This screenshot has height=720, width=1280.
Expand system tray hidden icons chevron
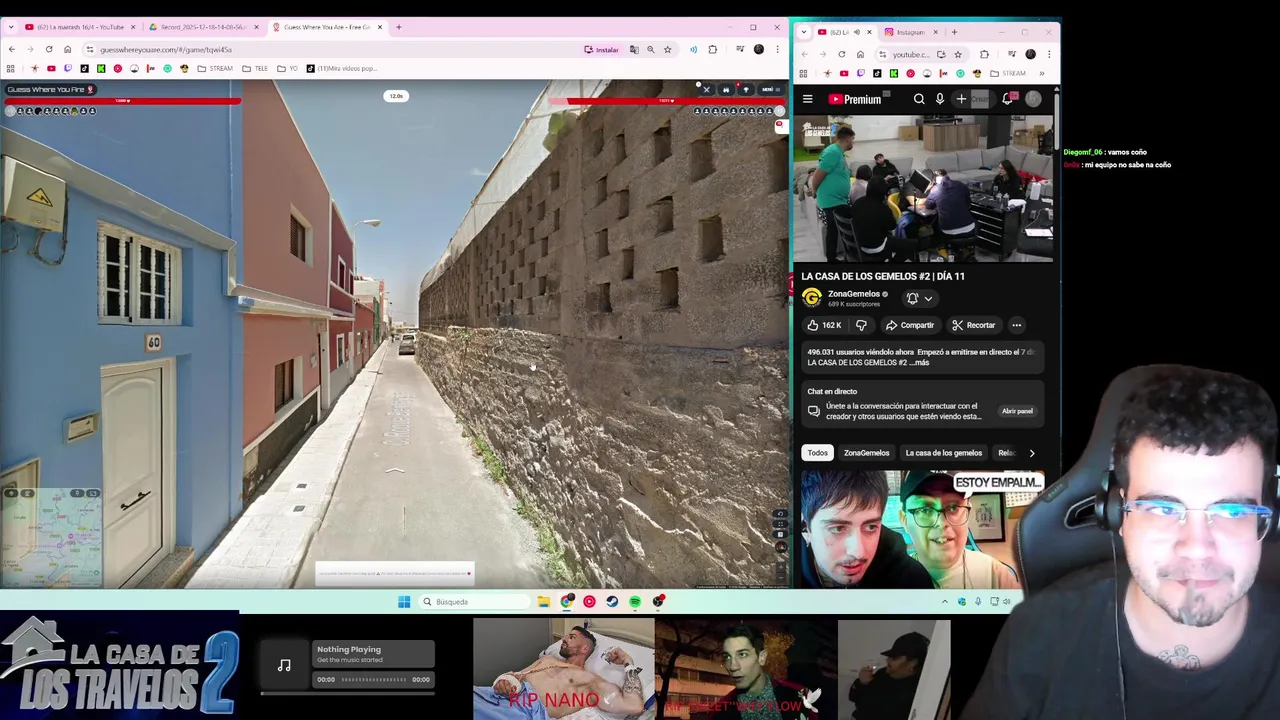(x=944, y=602)
